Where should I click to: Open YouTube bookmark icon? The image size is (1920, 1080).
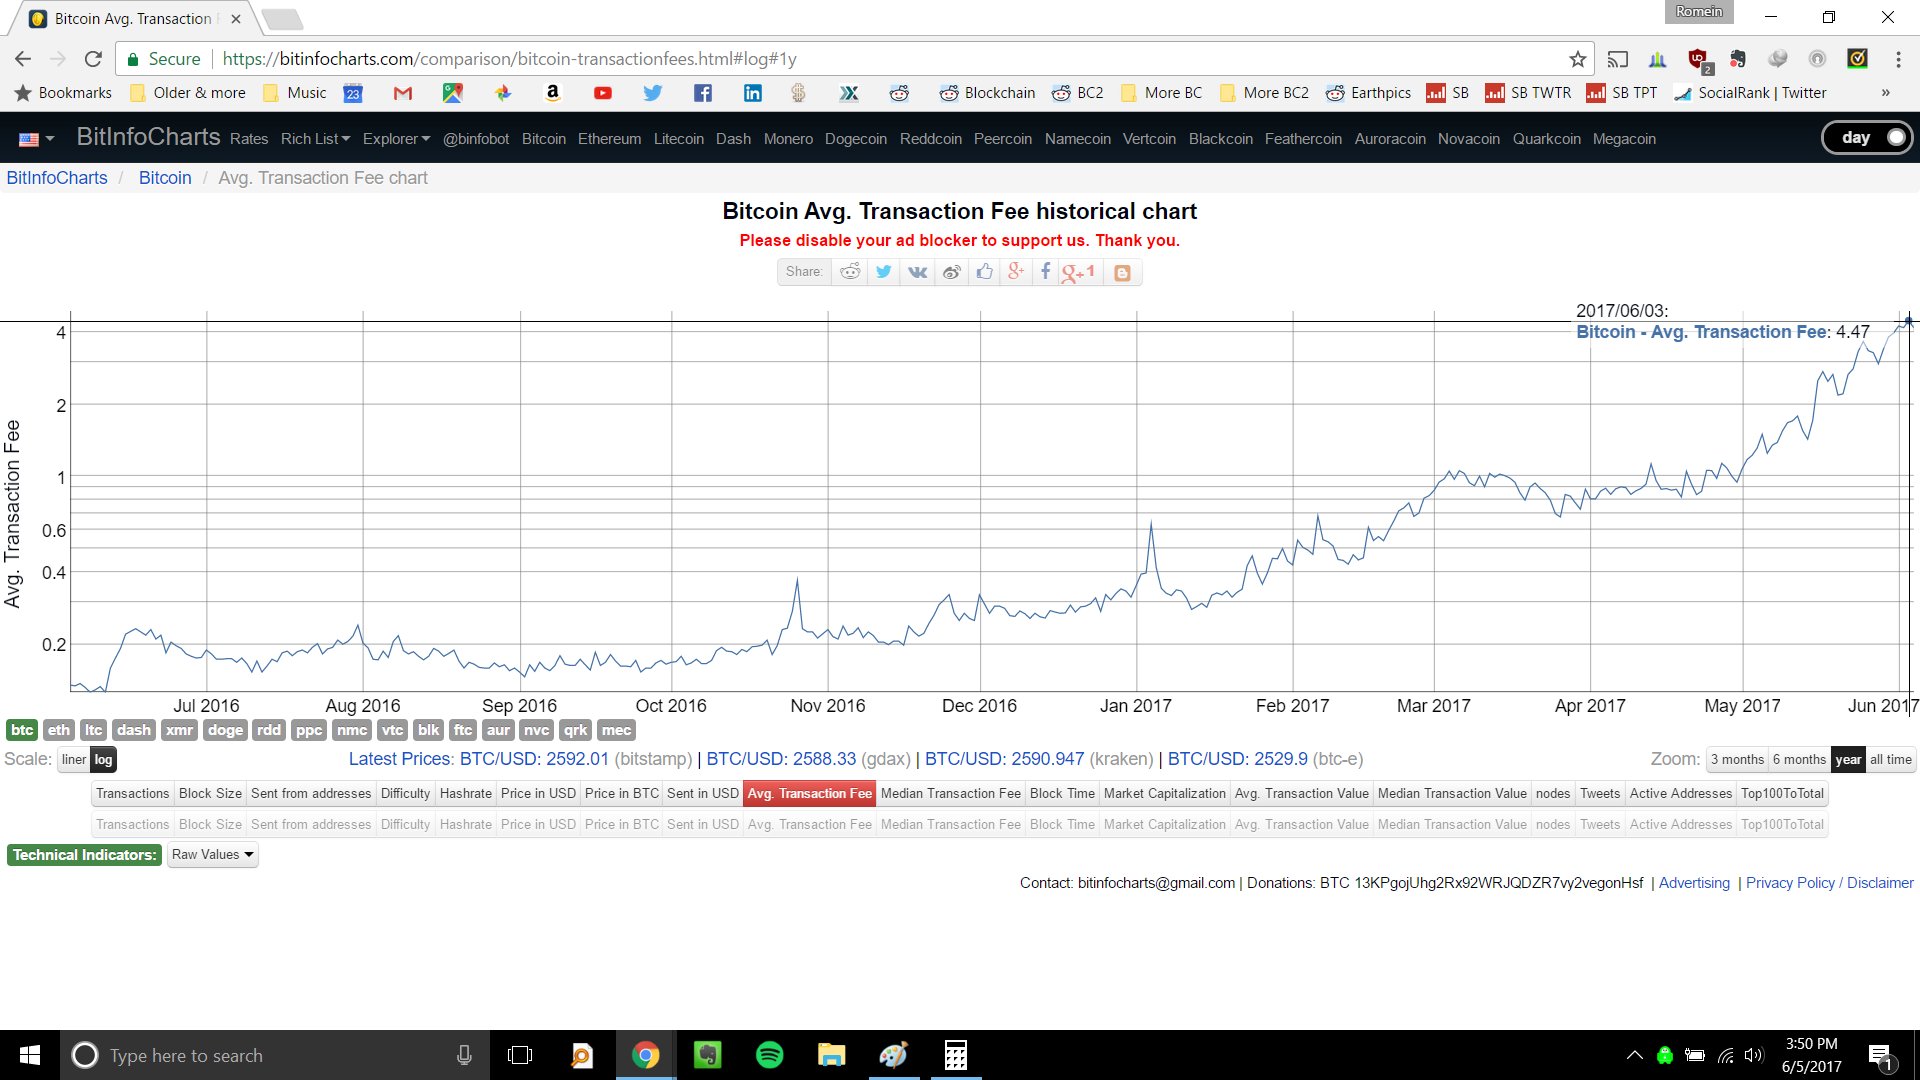602,93
